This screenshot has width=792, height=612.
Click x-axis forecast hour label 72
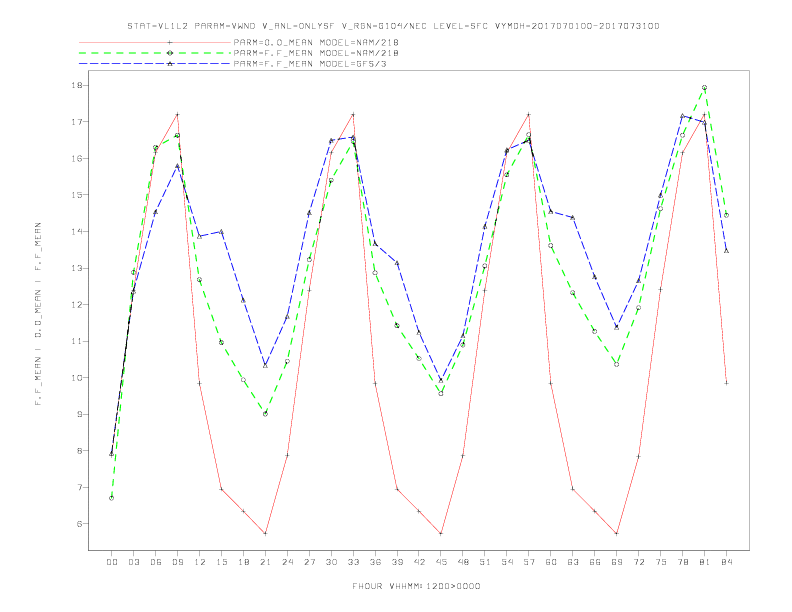(x=638, y=562)
